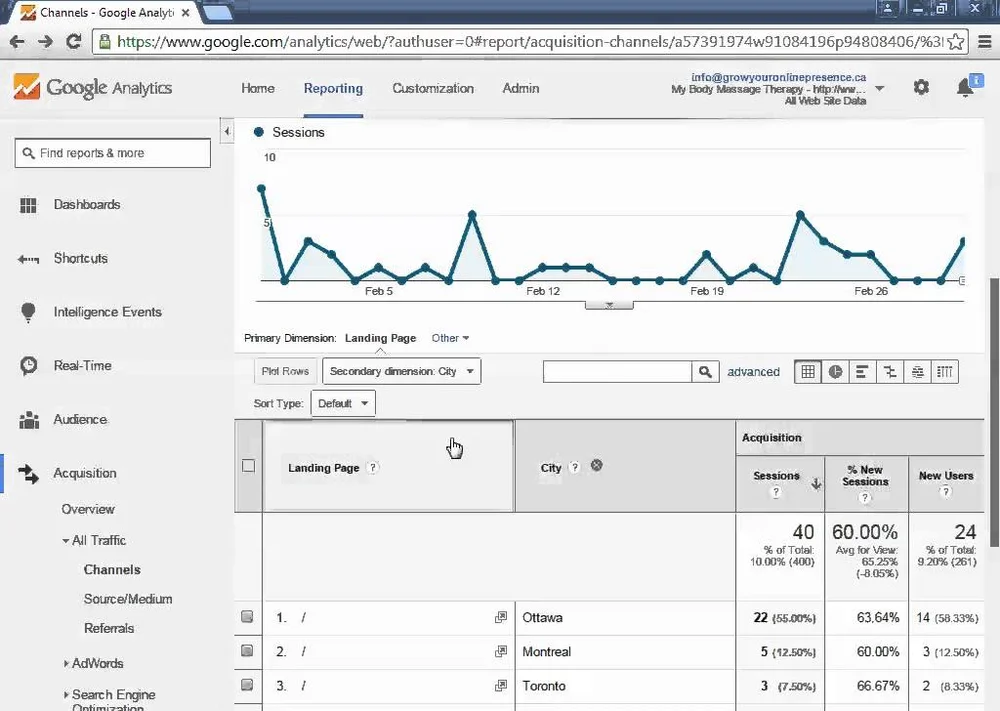
Task: Open the Source/Medium report
Action: (x=128, y=599)
